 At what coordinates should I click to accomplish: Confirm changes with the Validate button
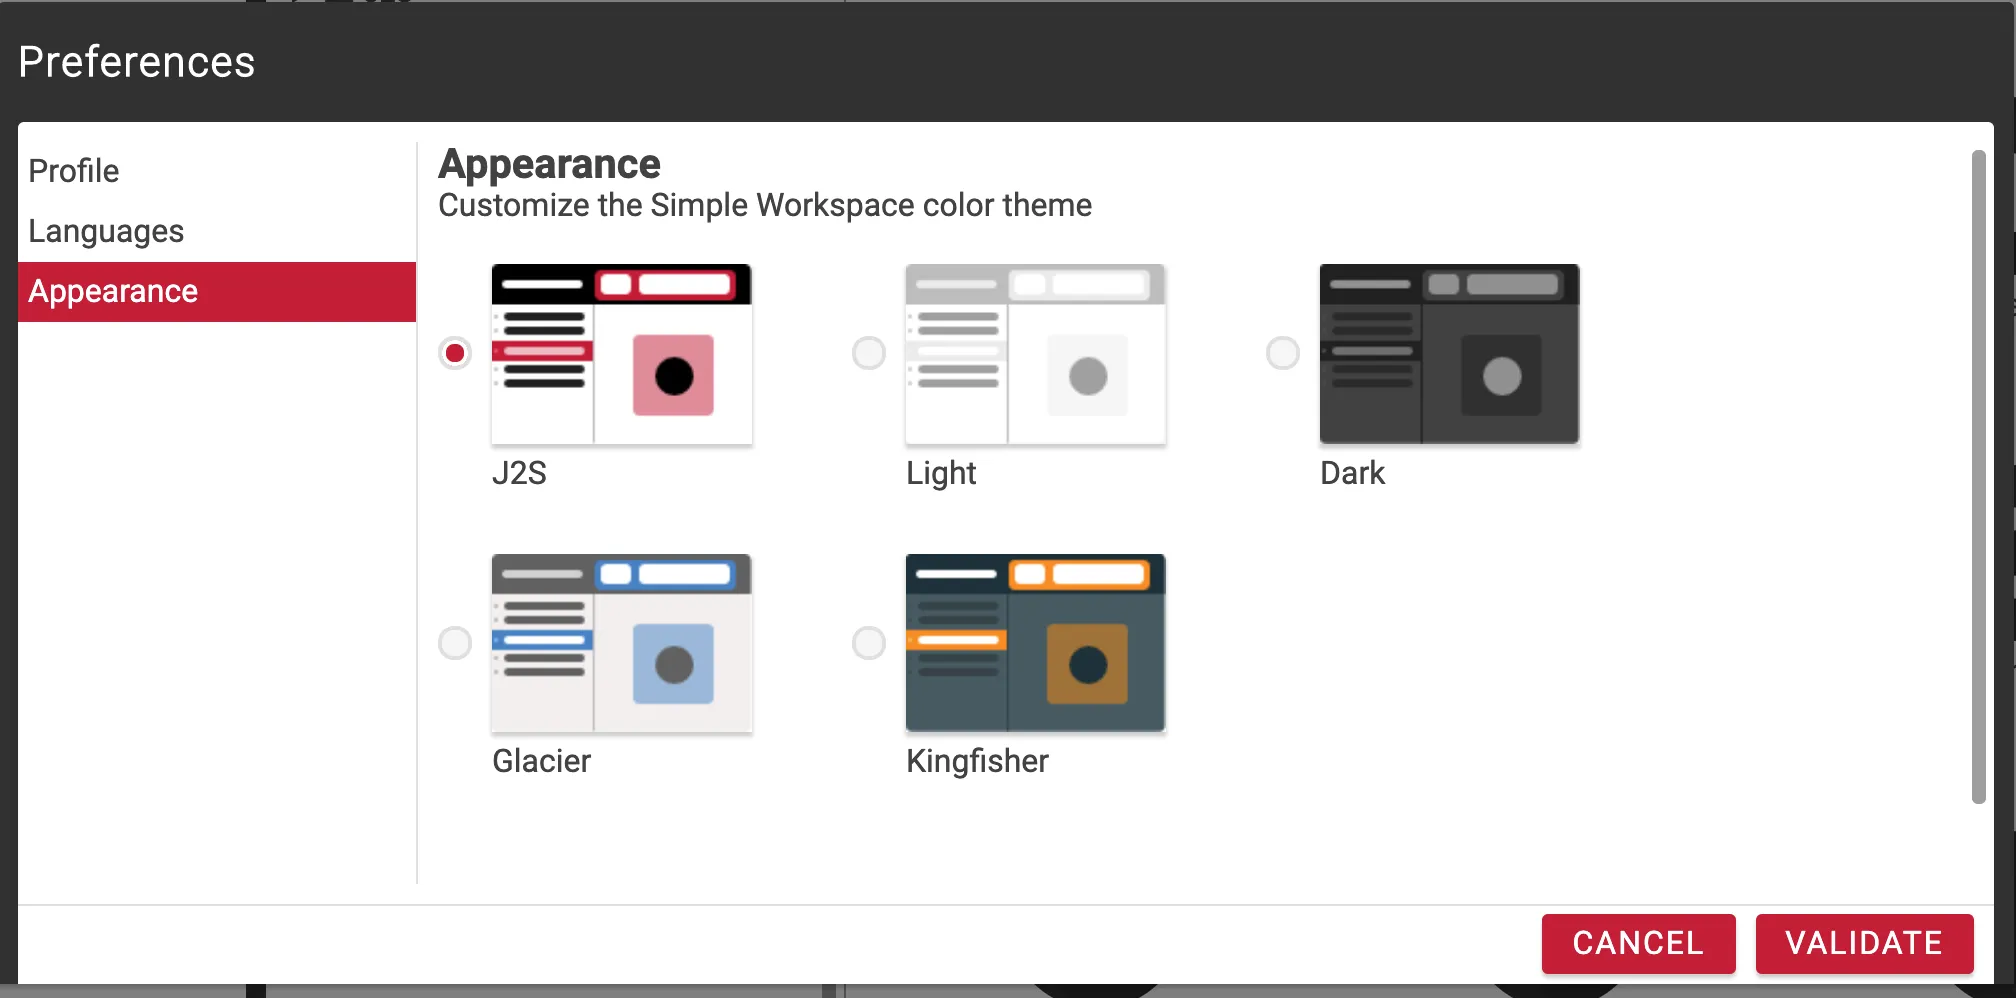[1863, 943]
